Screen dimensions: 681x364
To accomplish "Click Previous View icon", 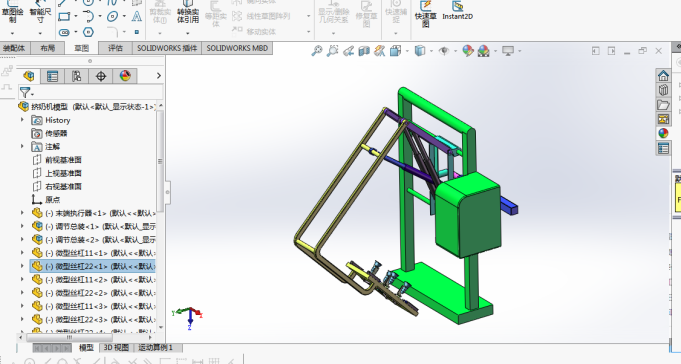I will (x=348, y=51).
